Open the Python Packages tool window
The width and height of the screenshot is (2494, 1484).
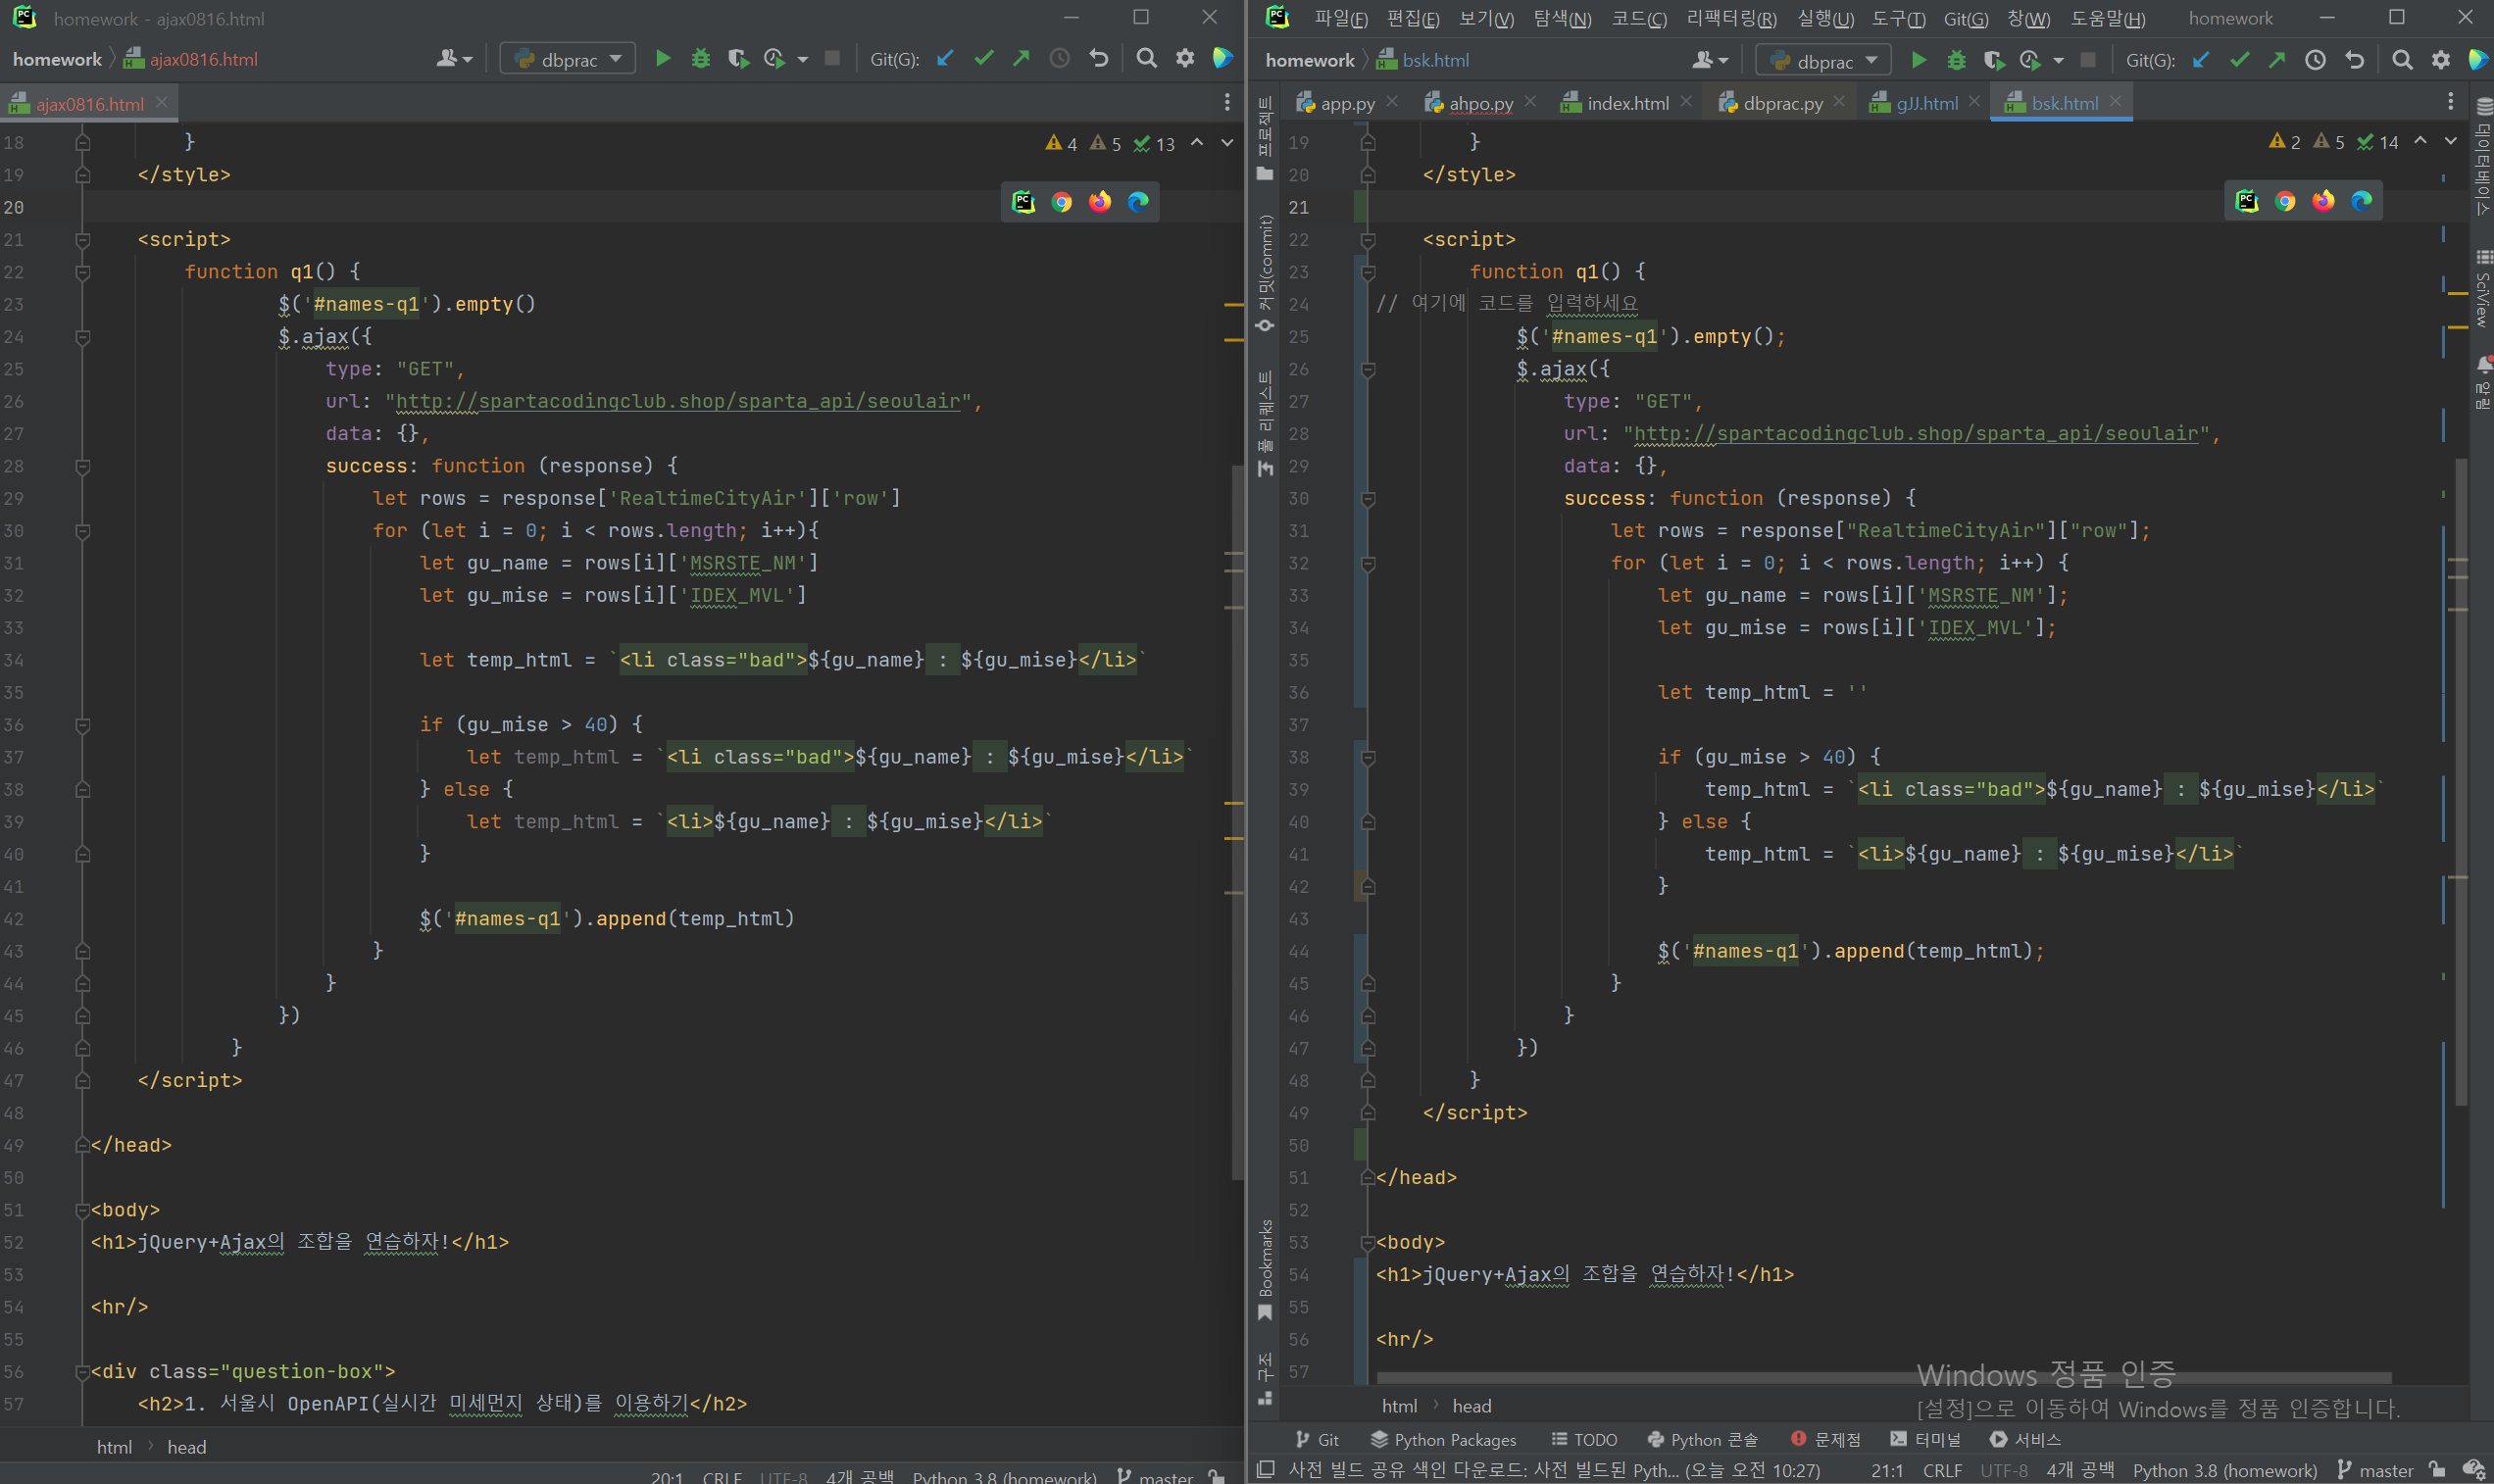pyautogui.click(x=1443, y=1439)
